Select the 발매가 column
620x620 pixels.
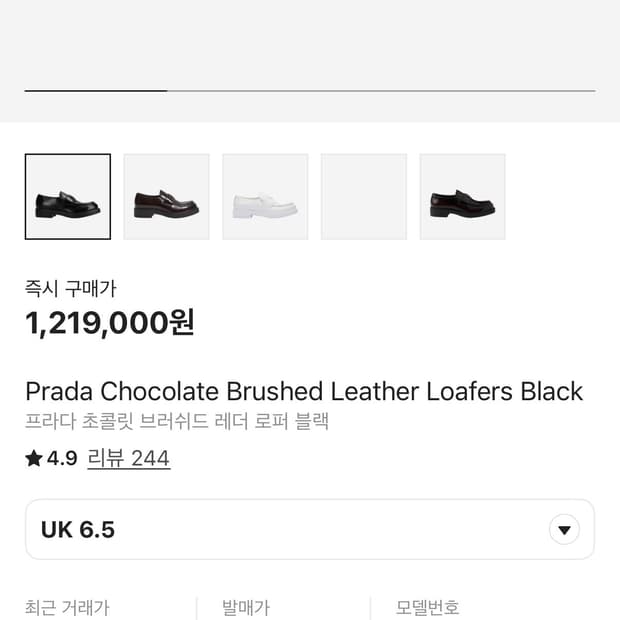point(246,608)
